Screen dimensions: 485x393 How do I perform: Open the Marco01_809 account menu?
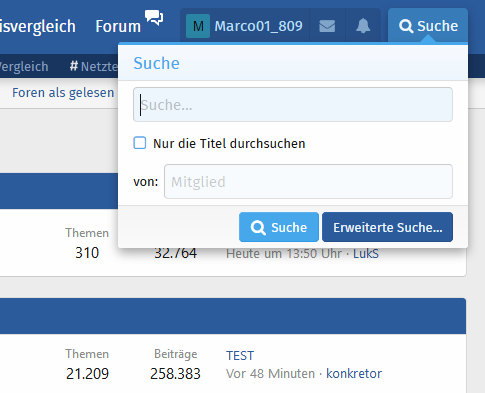click(x=245, y=26)
